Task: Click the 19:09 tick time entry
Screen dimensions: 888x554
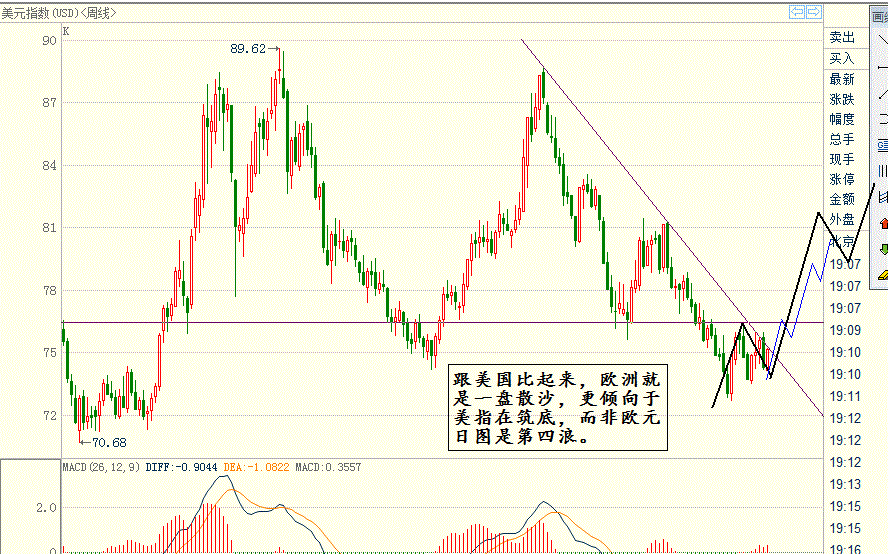Action: (x=845, y=330)
